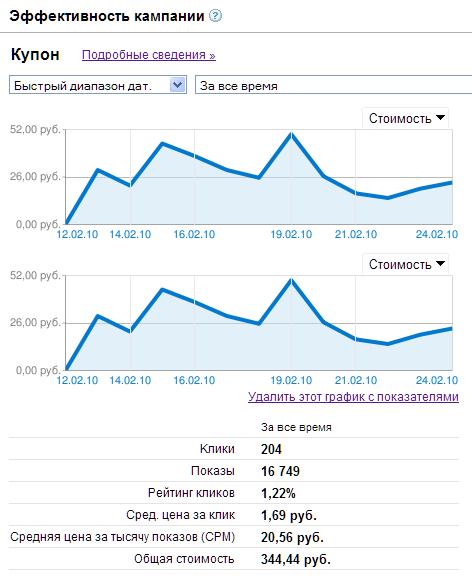
Task: Click the Рейтинг кликов row label
Action: (191, 493)
